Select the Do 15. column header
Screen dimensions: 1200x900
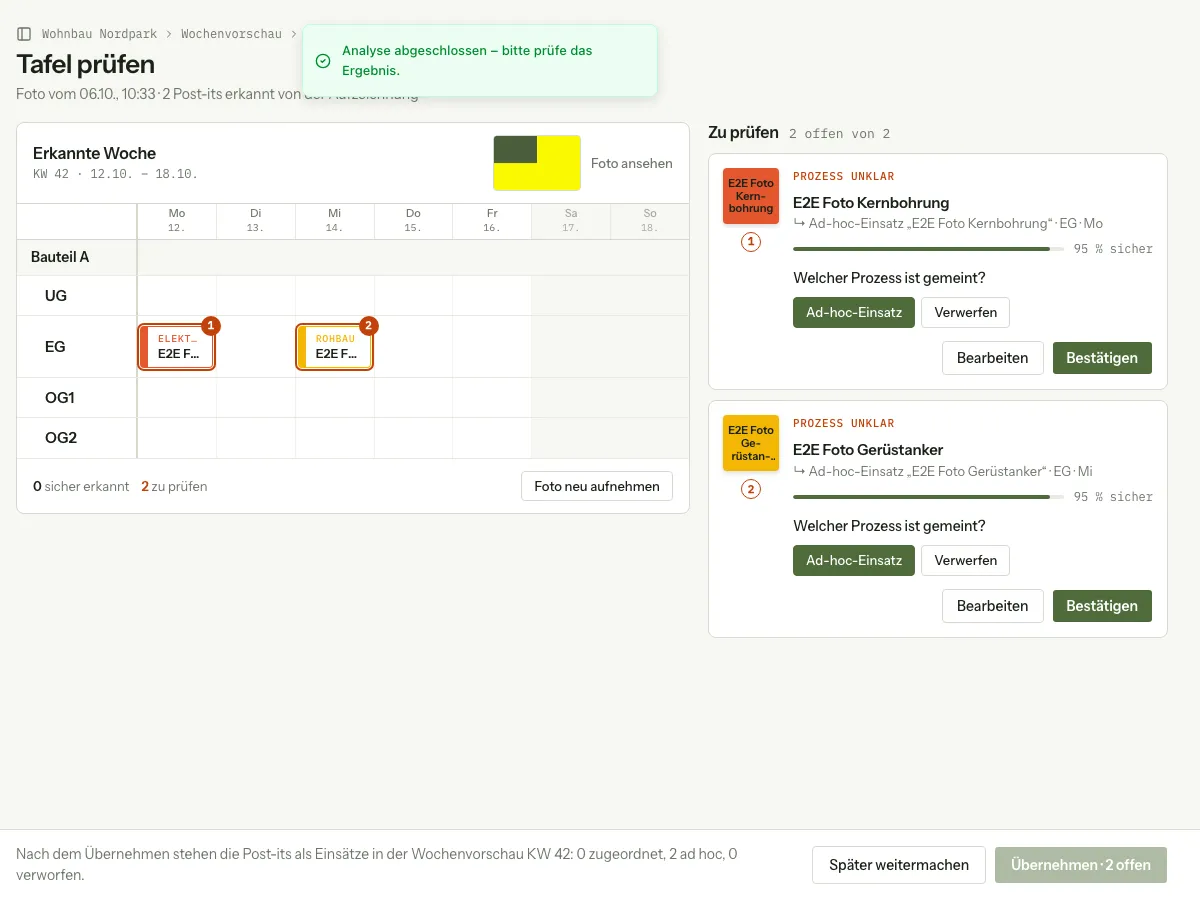click(413, 221)
